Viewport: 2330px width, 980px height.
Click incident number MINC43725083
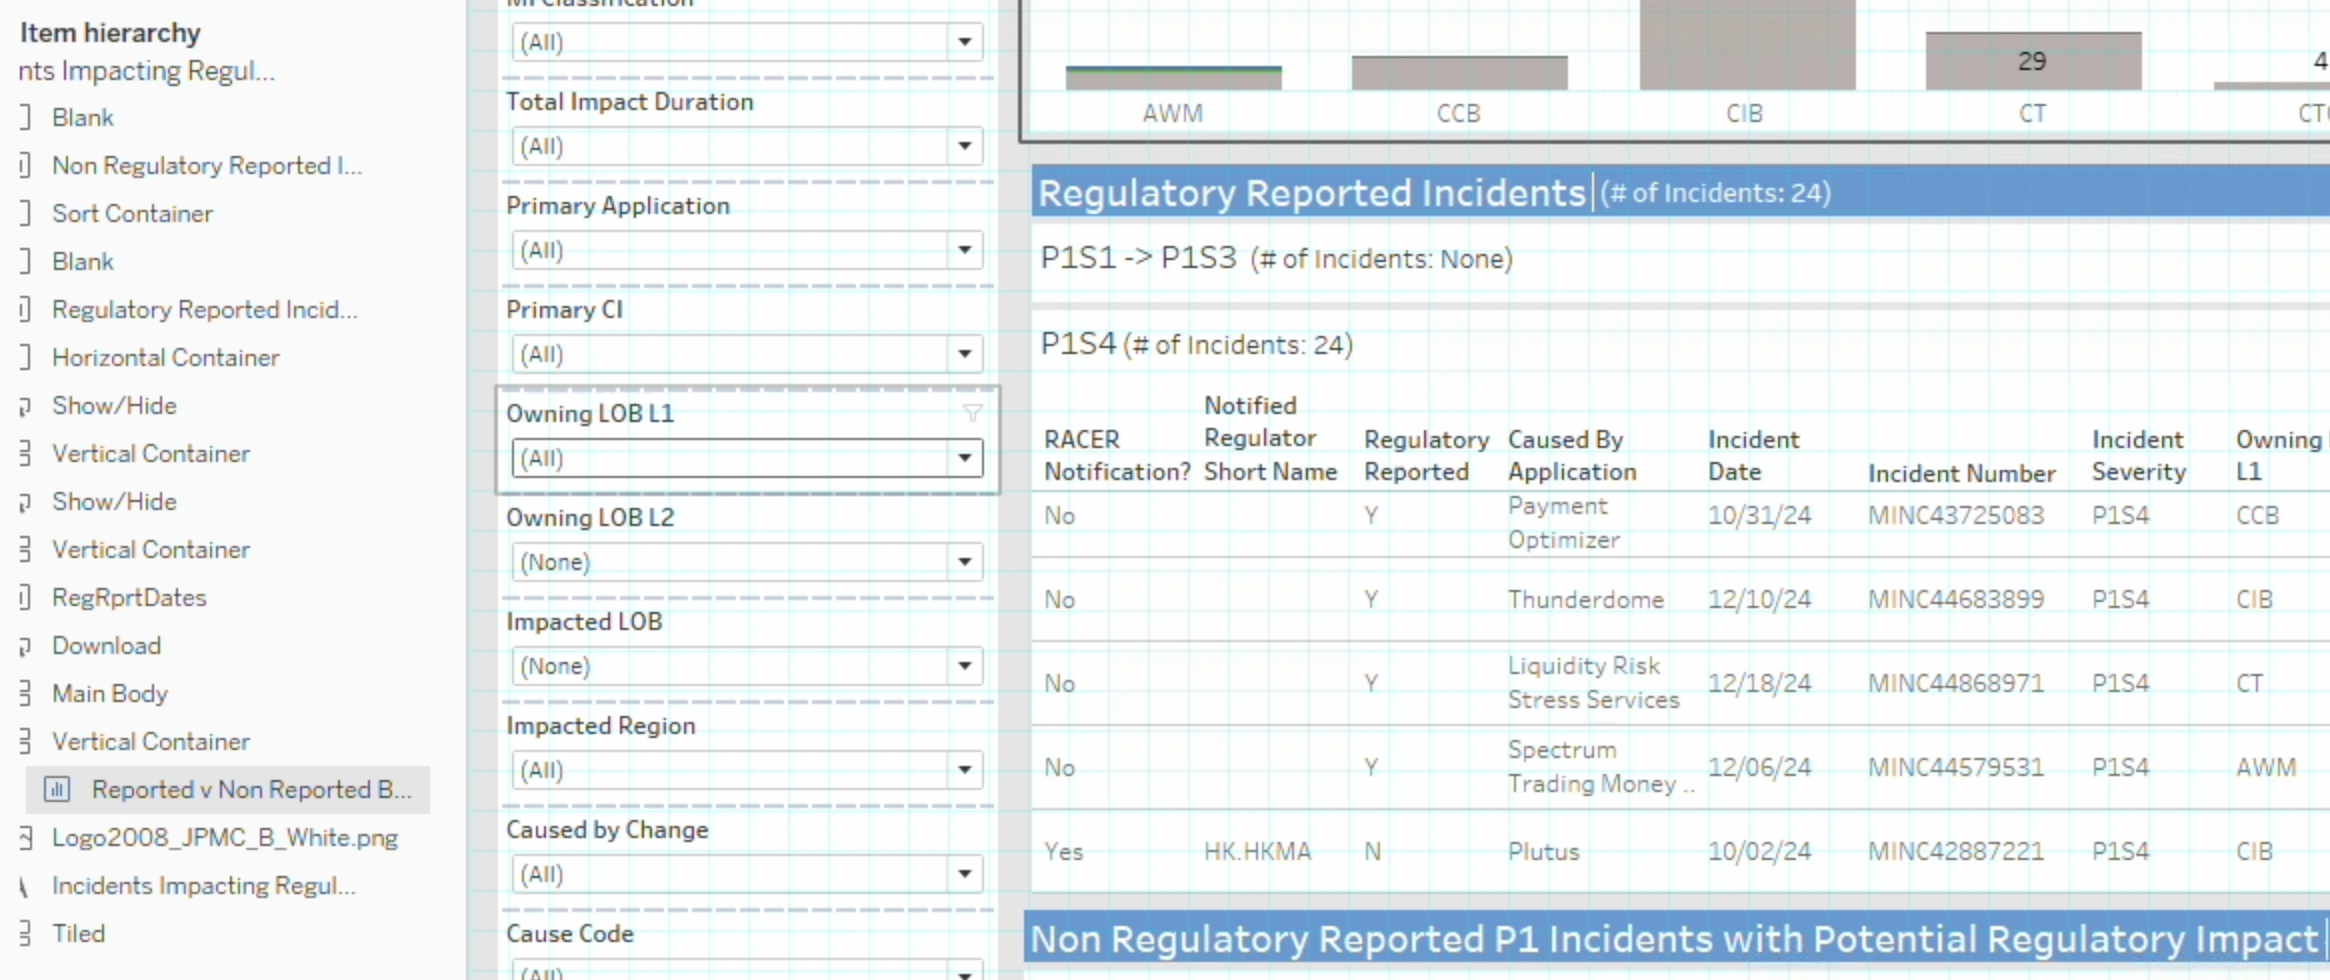click(1956, 515)
